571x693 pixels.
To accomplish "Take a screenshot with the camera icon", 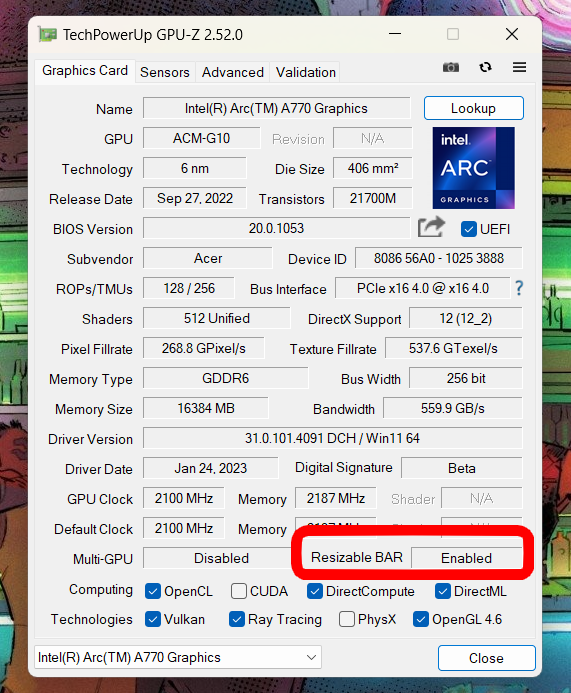I will tap(451, 67).
